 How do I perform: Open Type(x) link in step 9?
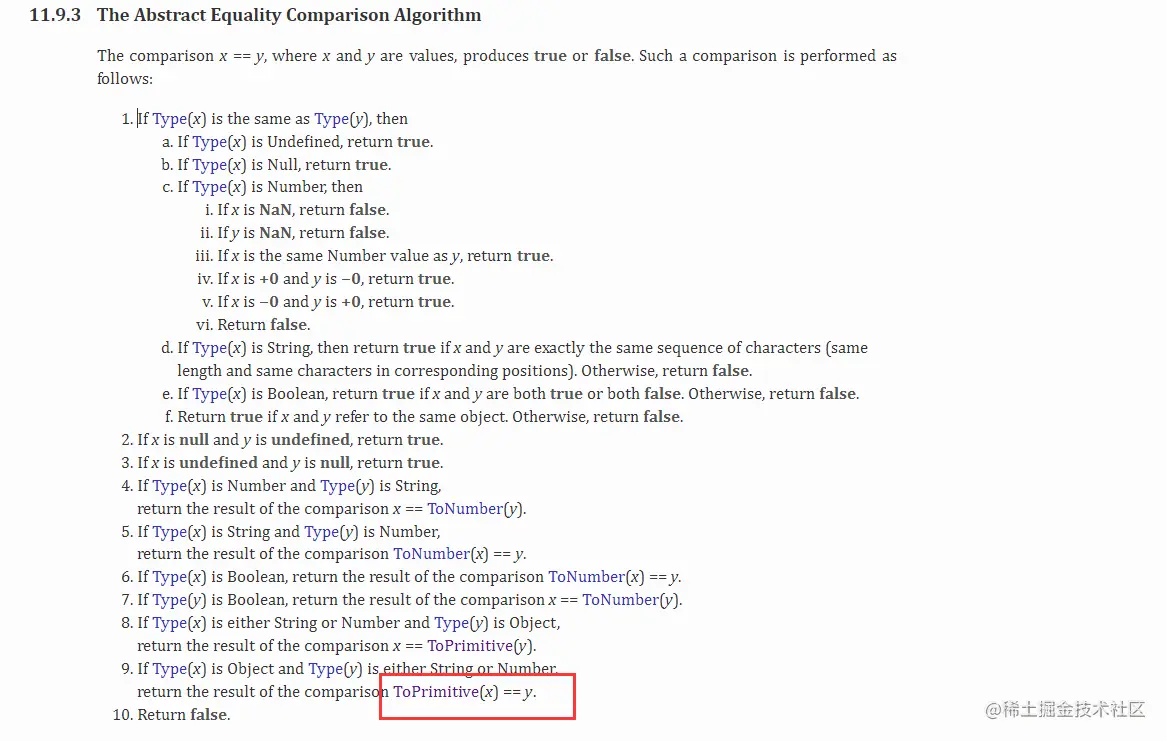(x=169, y=669)
